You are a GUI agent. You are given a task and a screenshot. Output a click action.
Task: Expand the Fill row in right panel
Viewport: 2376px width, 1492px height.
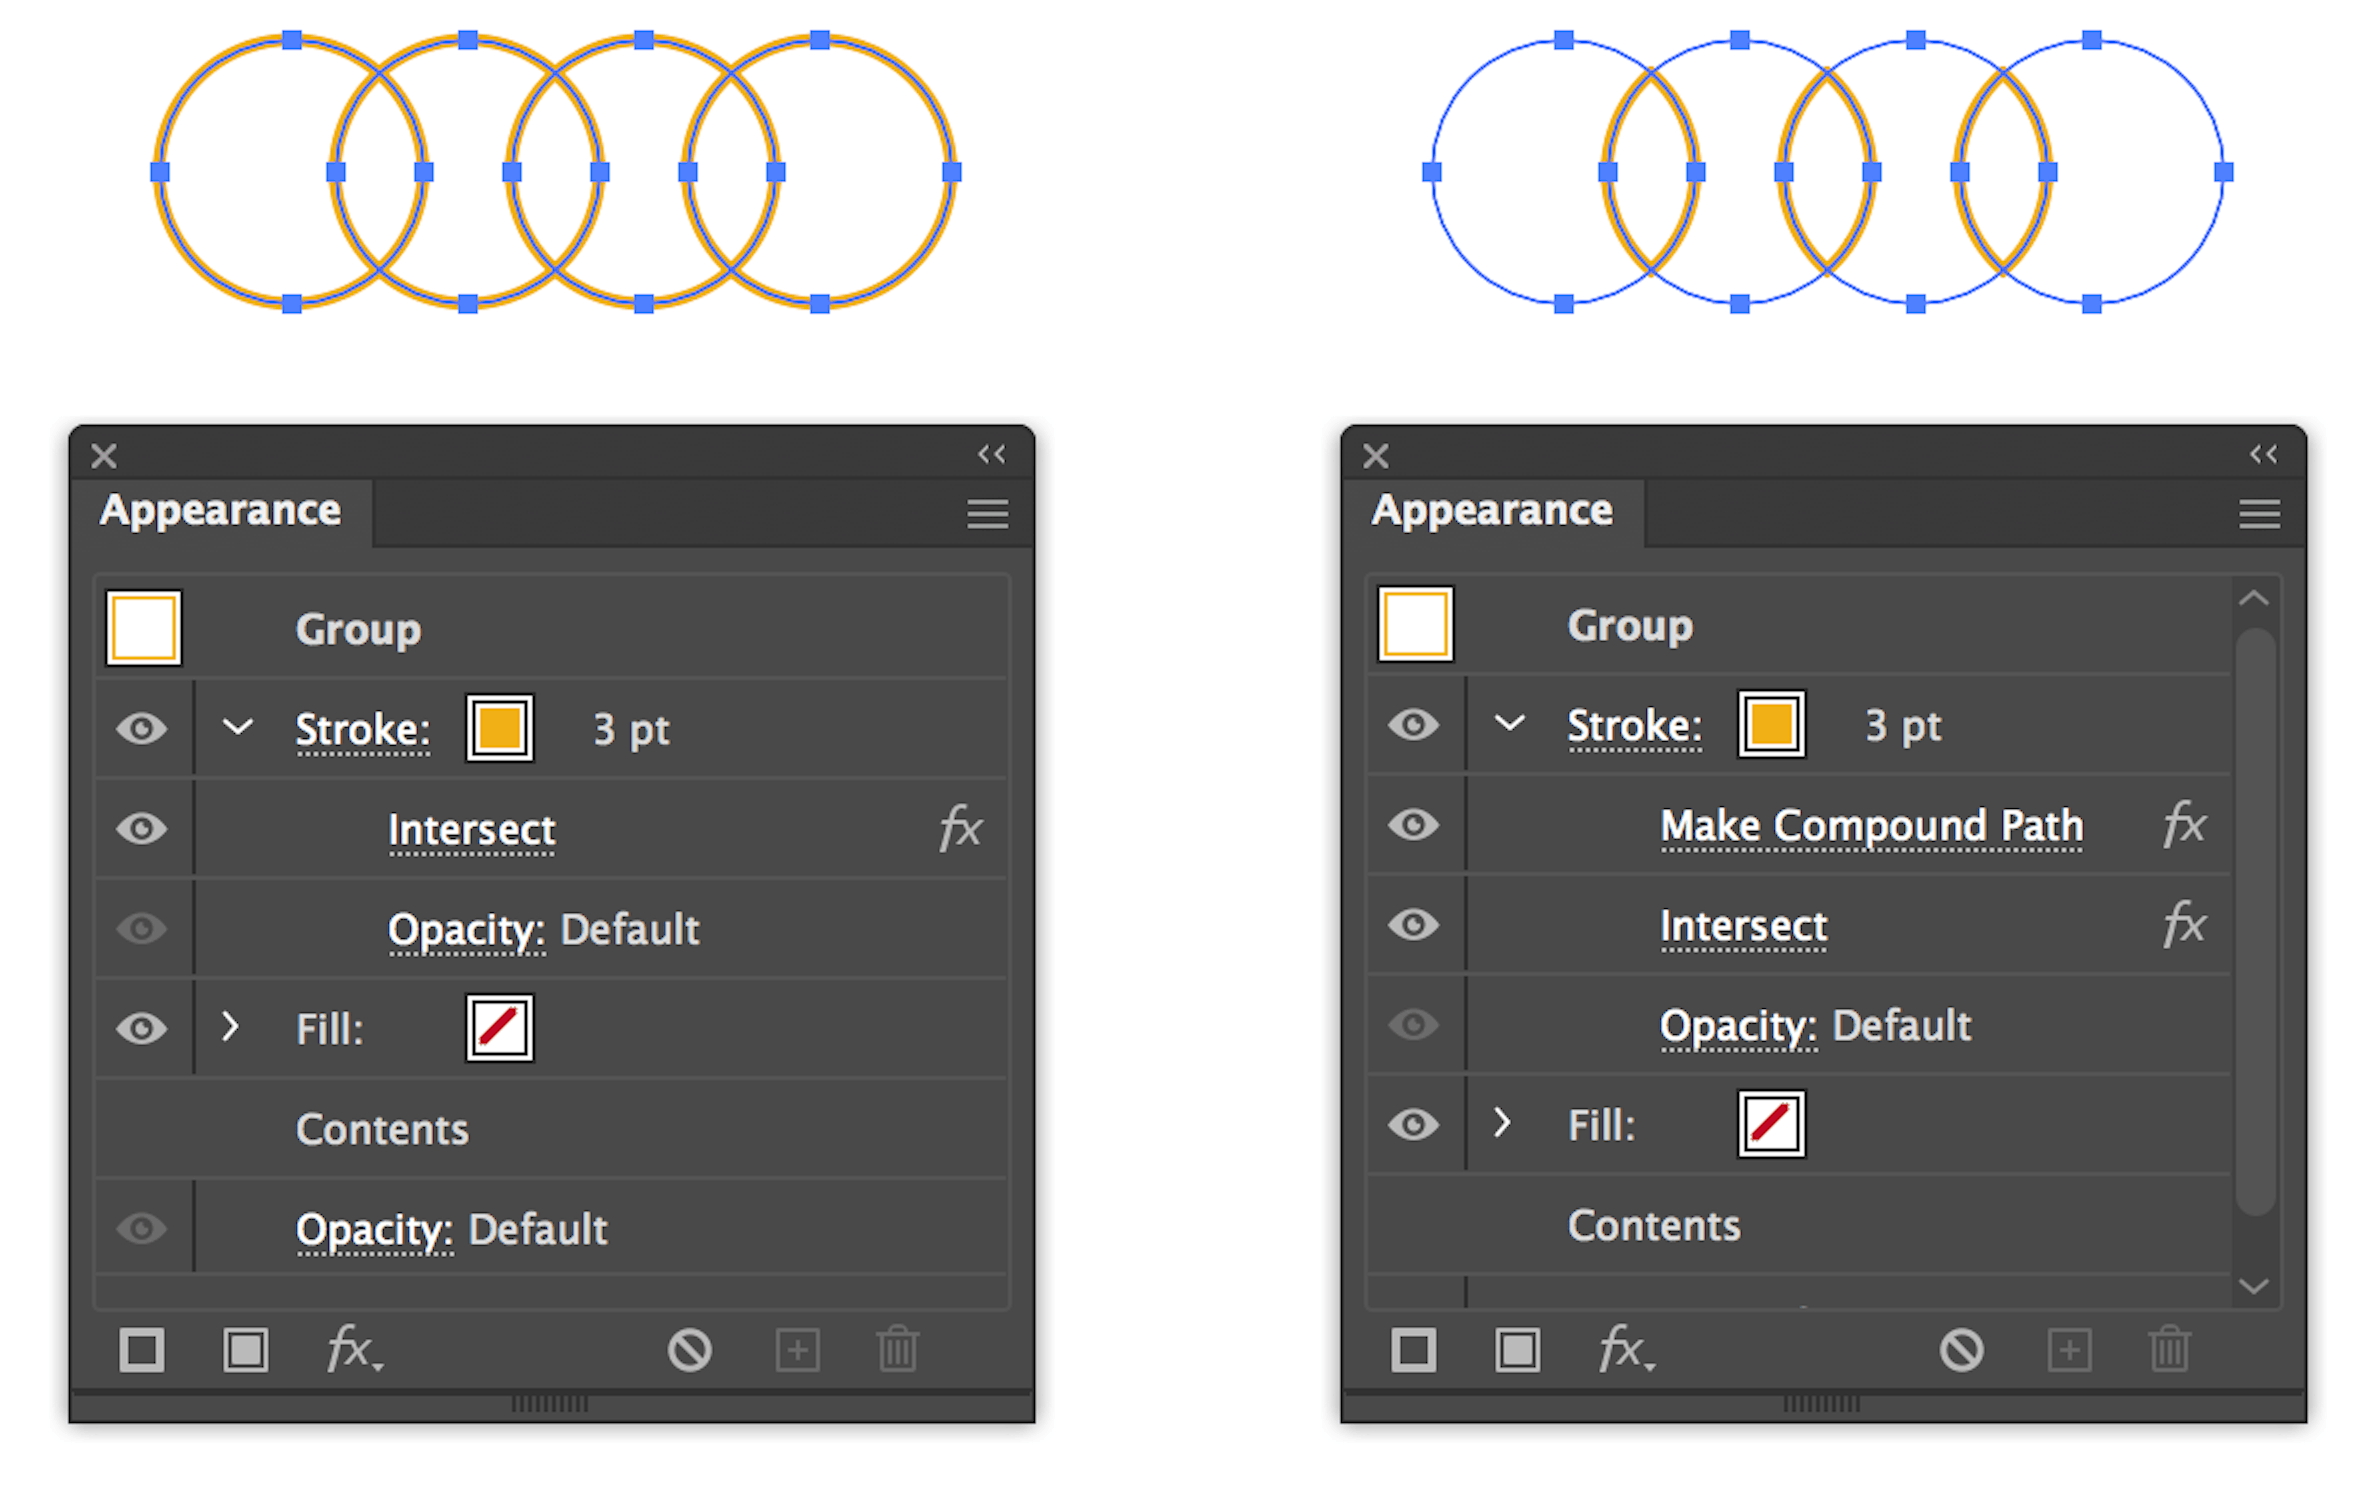coord(1502,1123)
